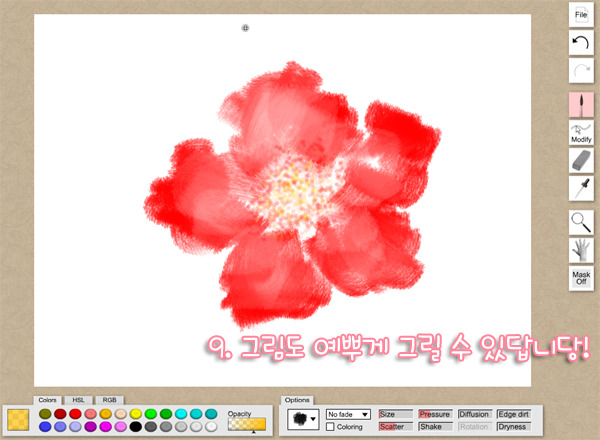Click the grayed-out redo arrow

click(x=581, y=70)
